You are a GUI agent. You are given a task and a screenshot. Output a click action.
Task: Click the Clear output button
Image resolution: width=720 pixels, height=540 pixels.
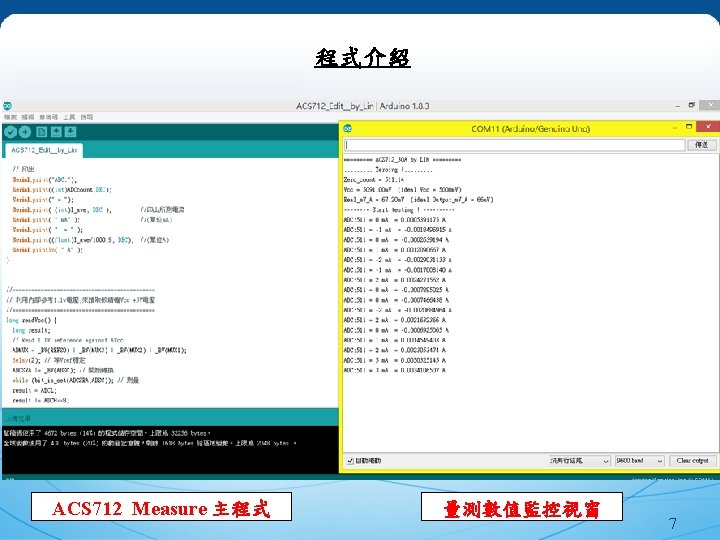(x=692, y=461)
